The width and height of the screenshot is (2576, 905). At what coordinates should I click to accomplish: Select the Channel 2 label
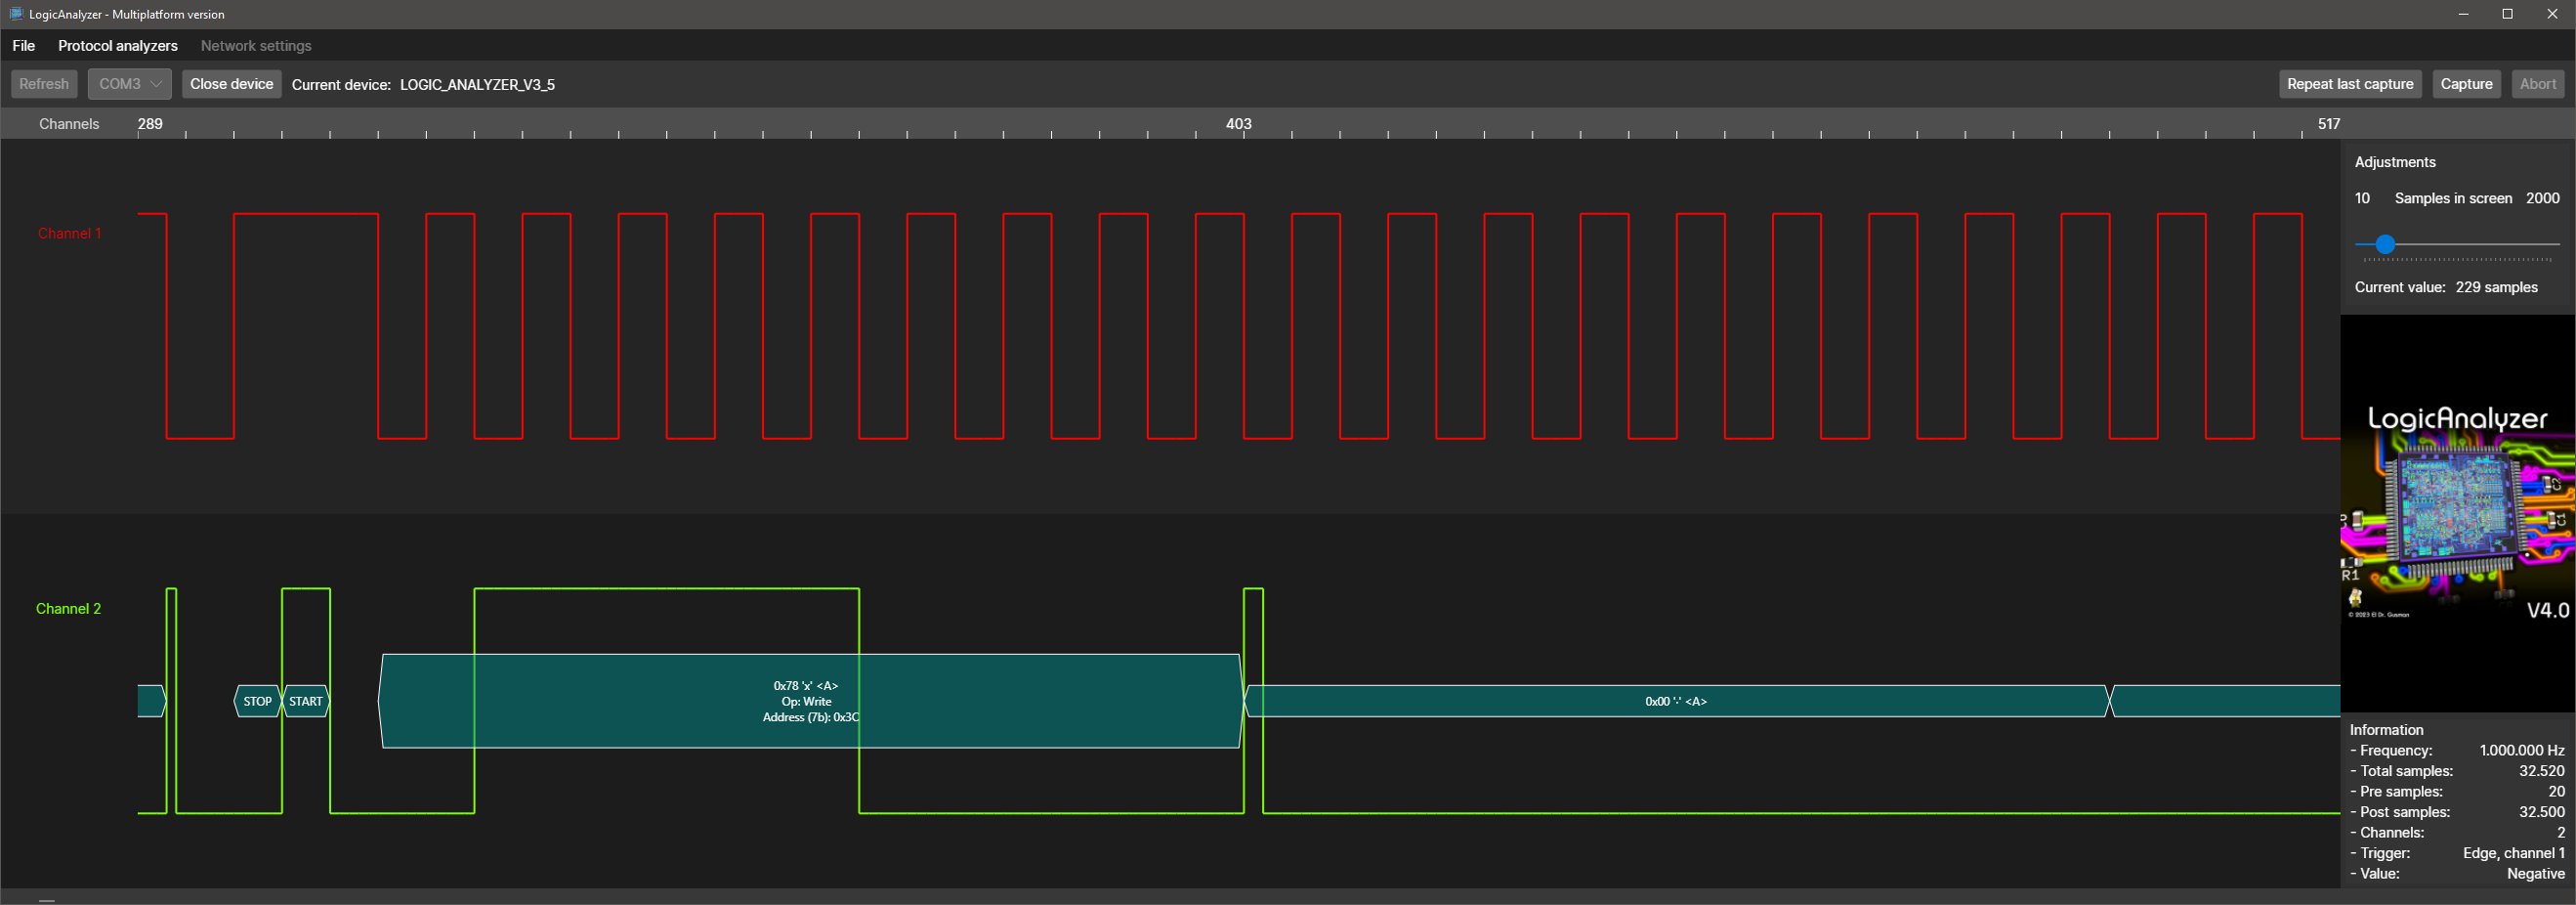tap(68, 608)
